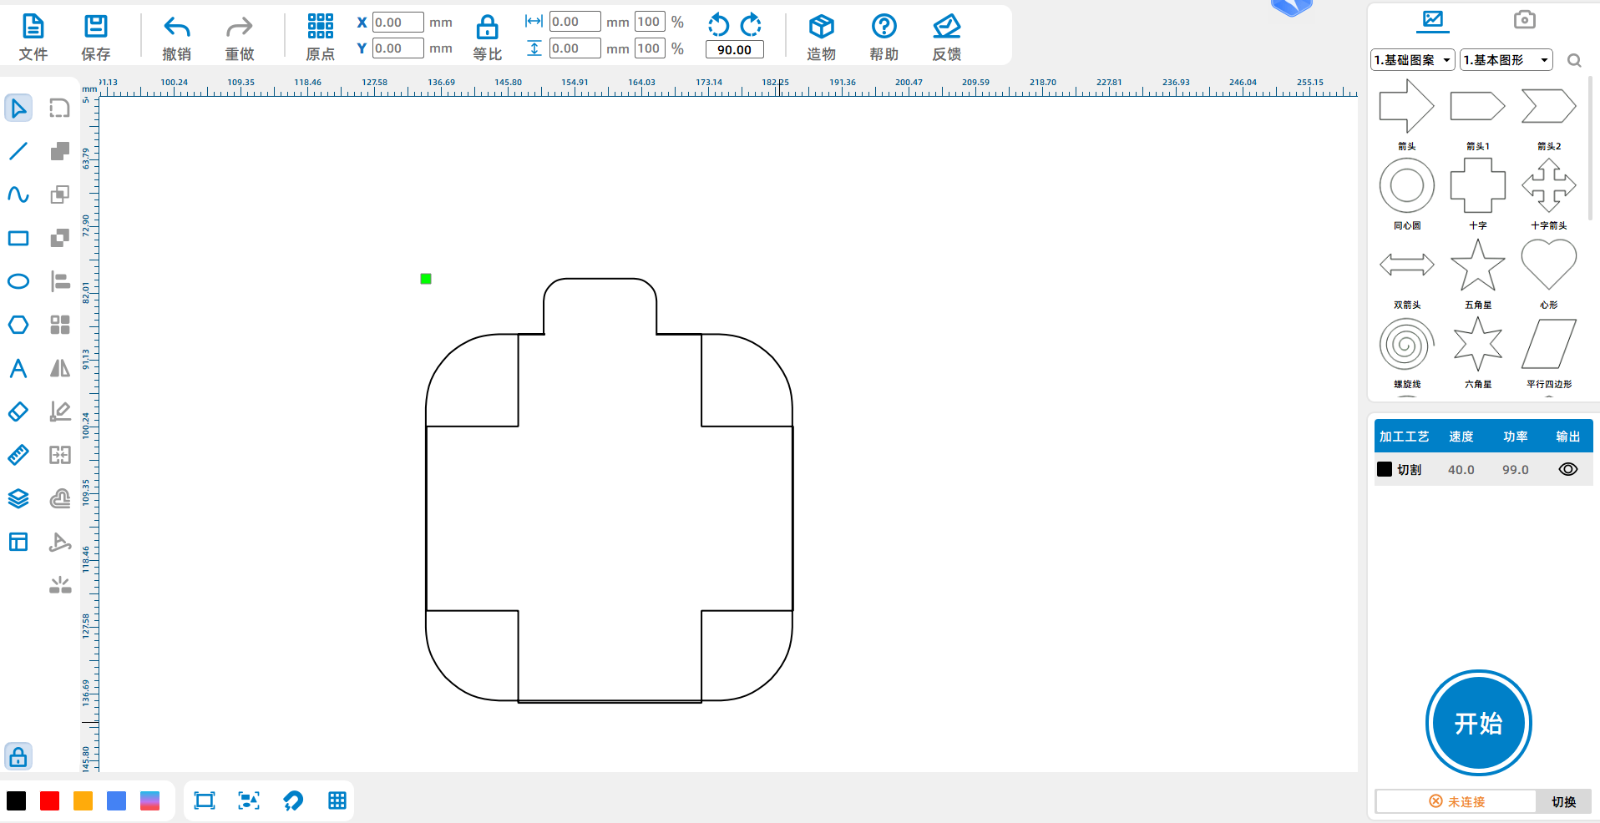This screenshot has height=823, width=1600.
Task: Click the undo (撤销) arrow
Action: [x=177, y=27]
